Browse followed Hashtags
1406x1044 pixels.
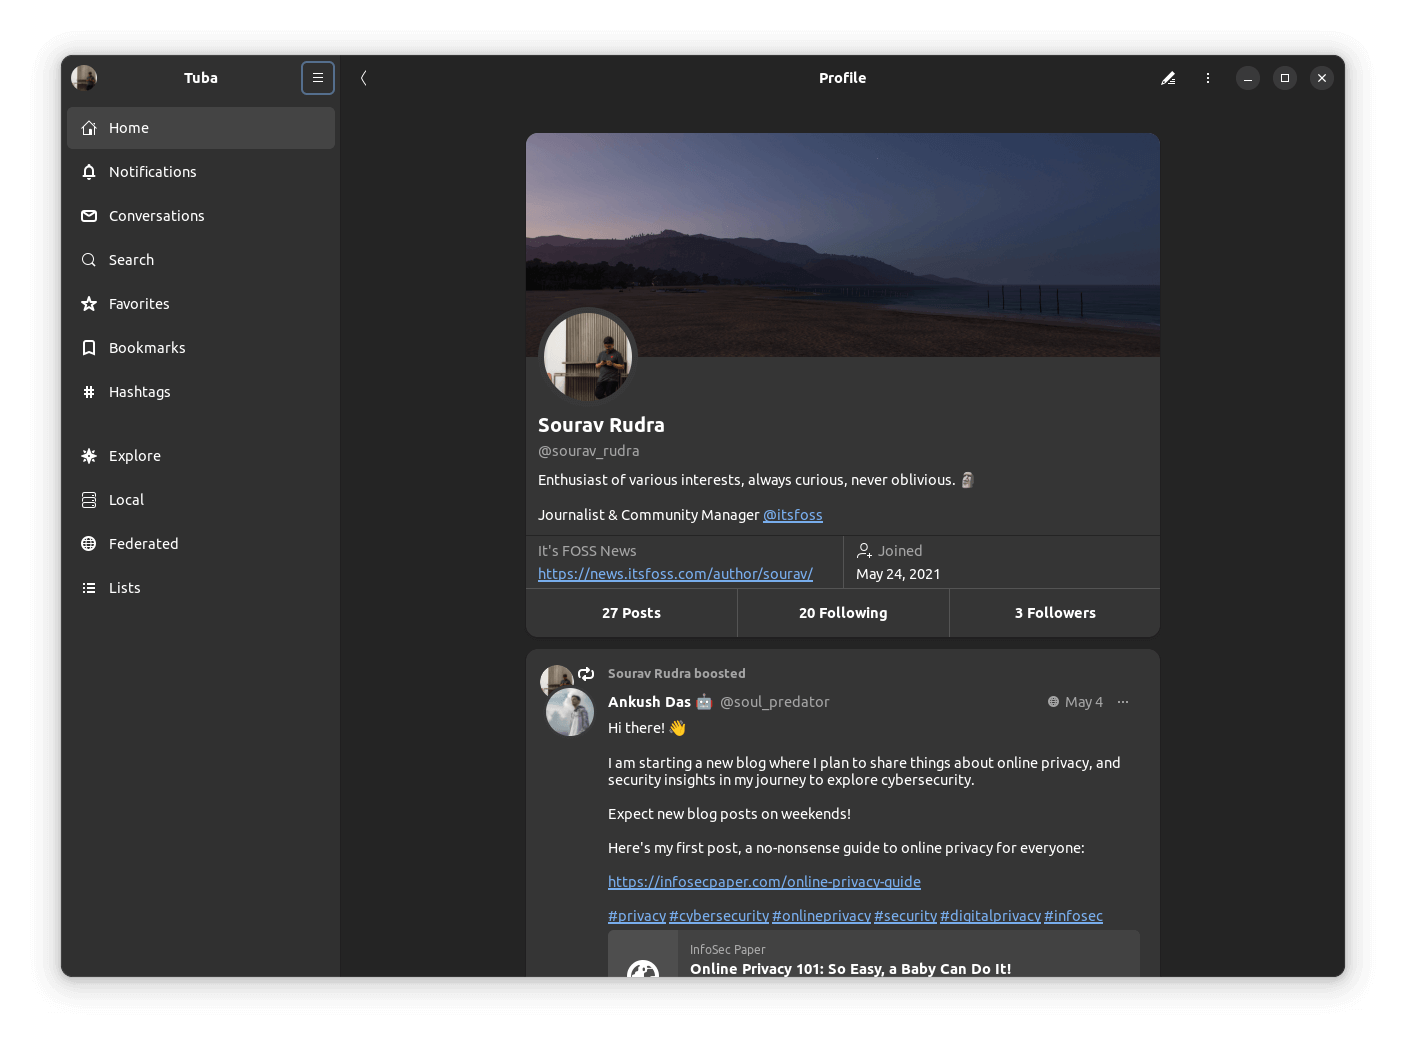pos(140,391)
